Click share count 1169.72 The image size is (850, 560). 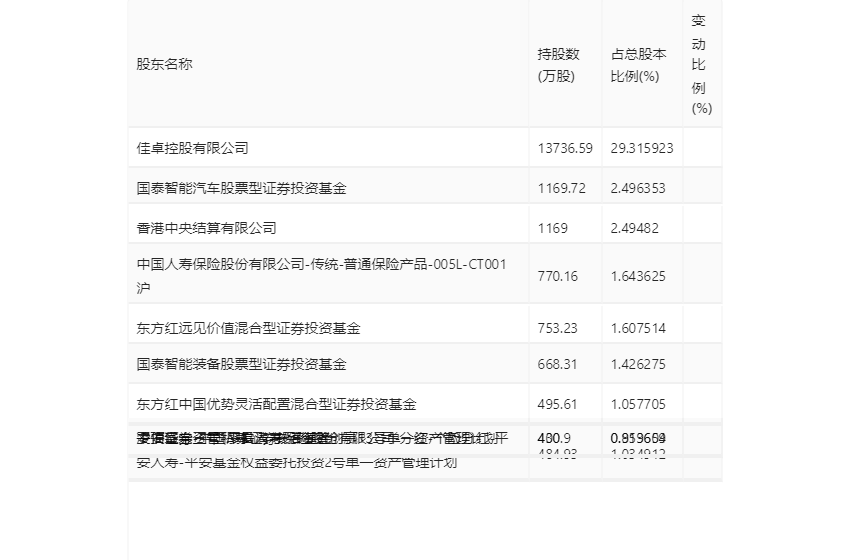[x=562, y=188]
